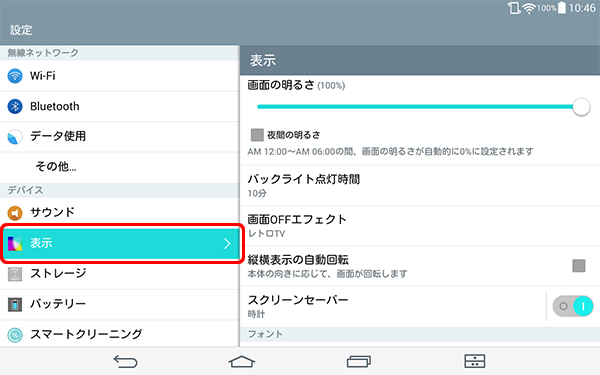
Task: Tap the スマートクリーニング icon
Action: [x=15, y=335]
